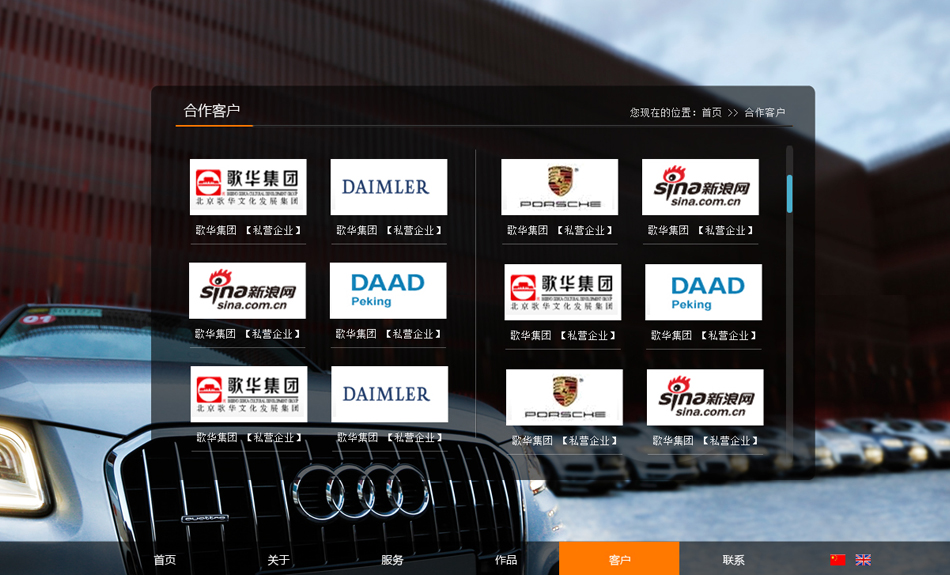Open top-left 歌华集团 logo in left panel
Viewport: 950px width, 575px height.
(248, 187)
